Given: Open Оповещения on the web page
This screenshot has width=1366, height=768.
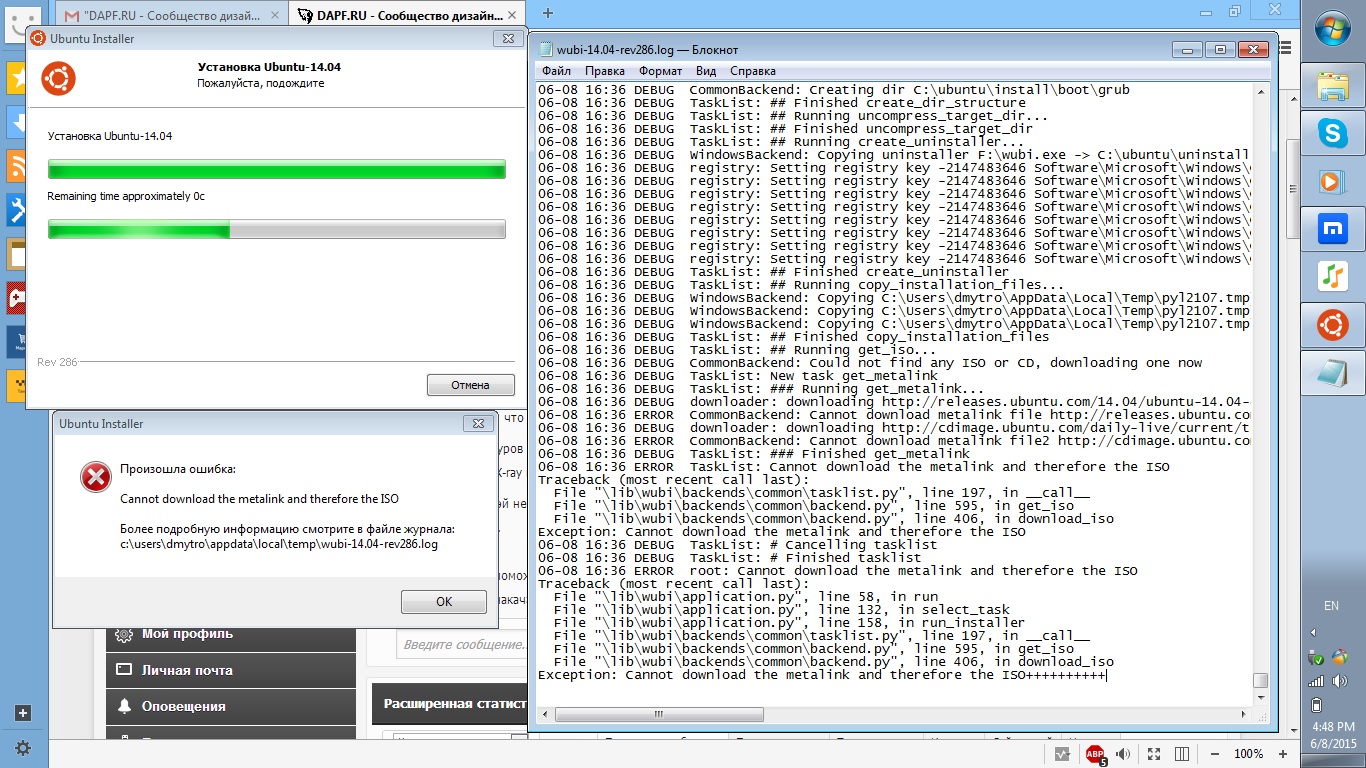Looking at the screenshot, I should pos(231,706).
